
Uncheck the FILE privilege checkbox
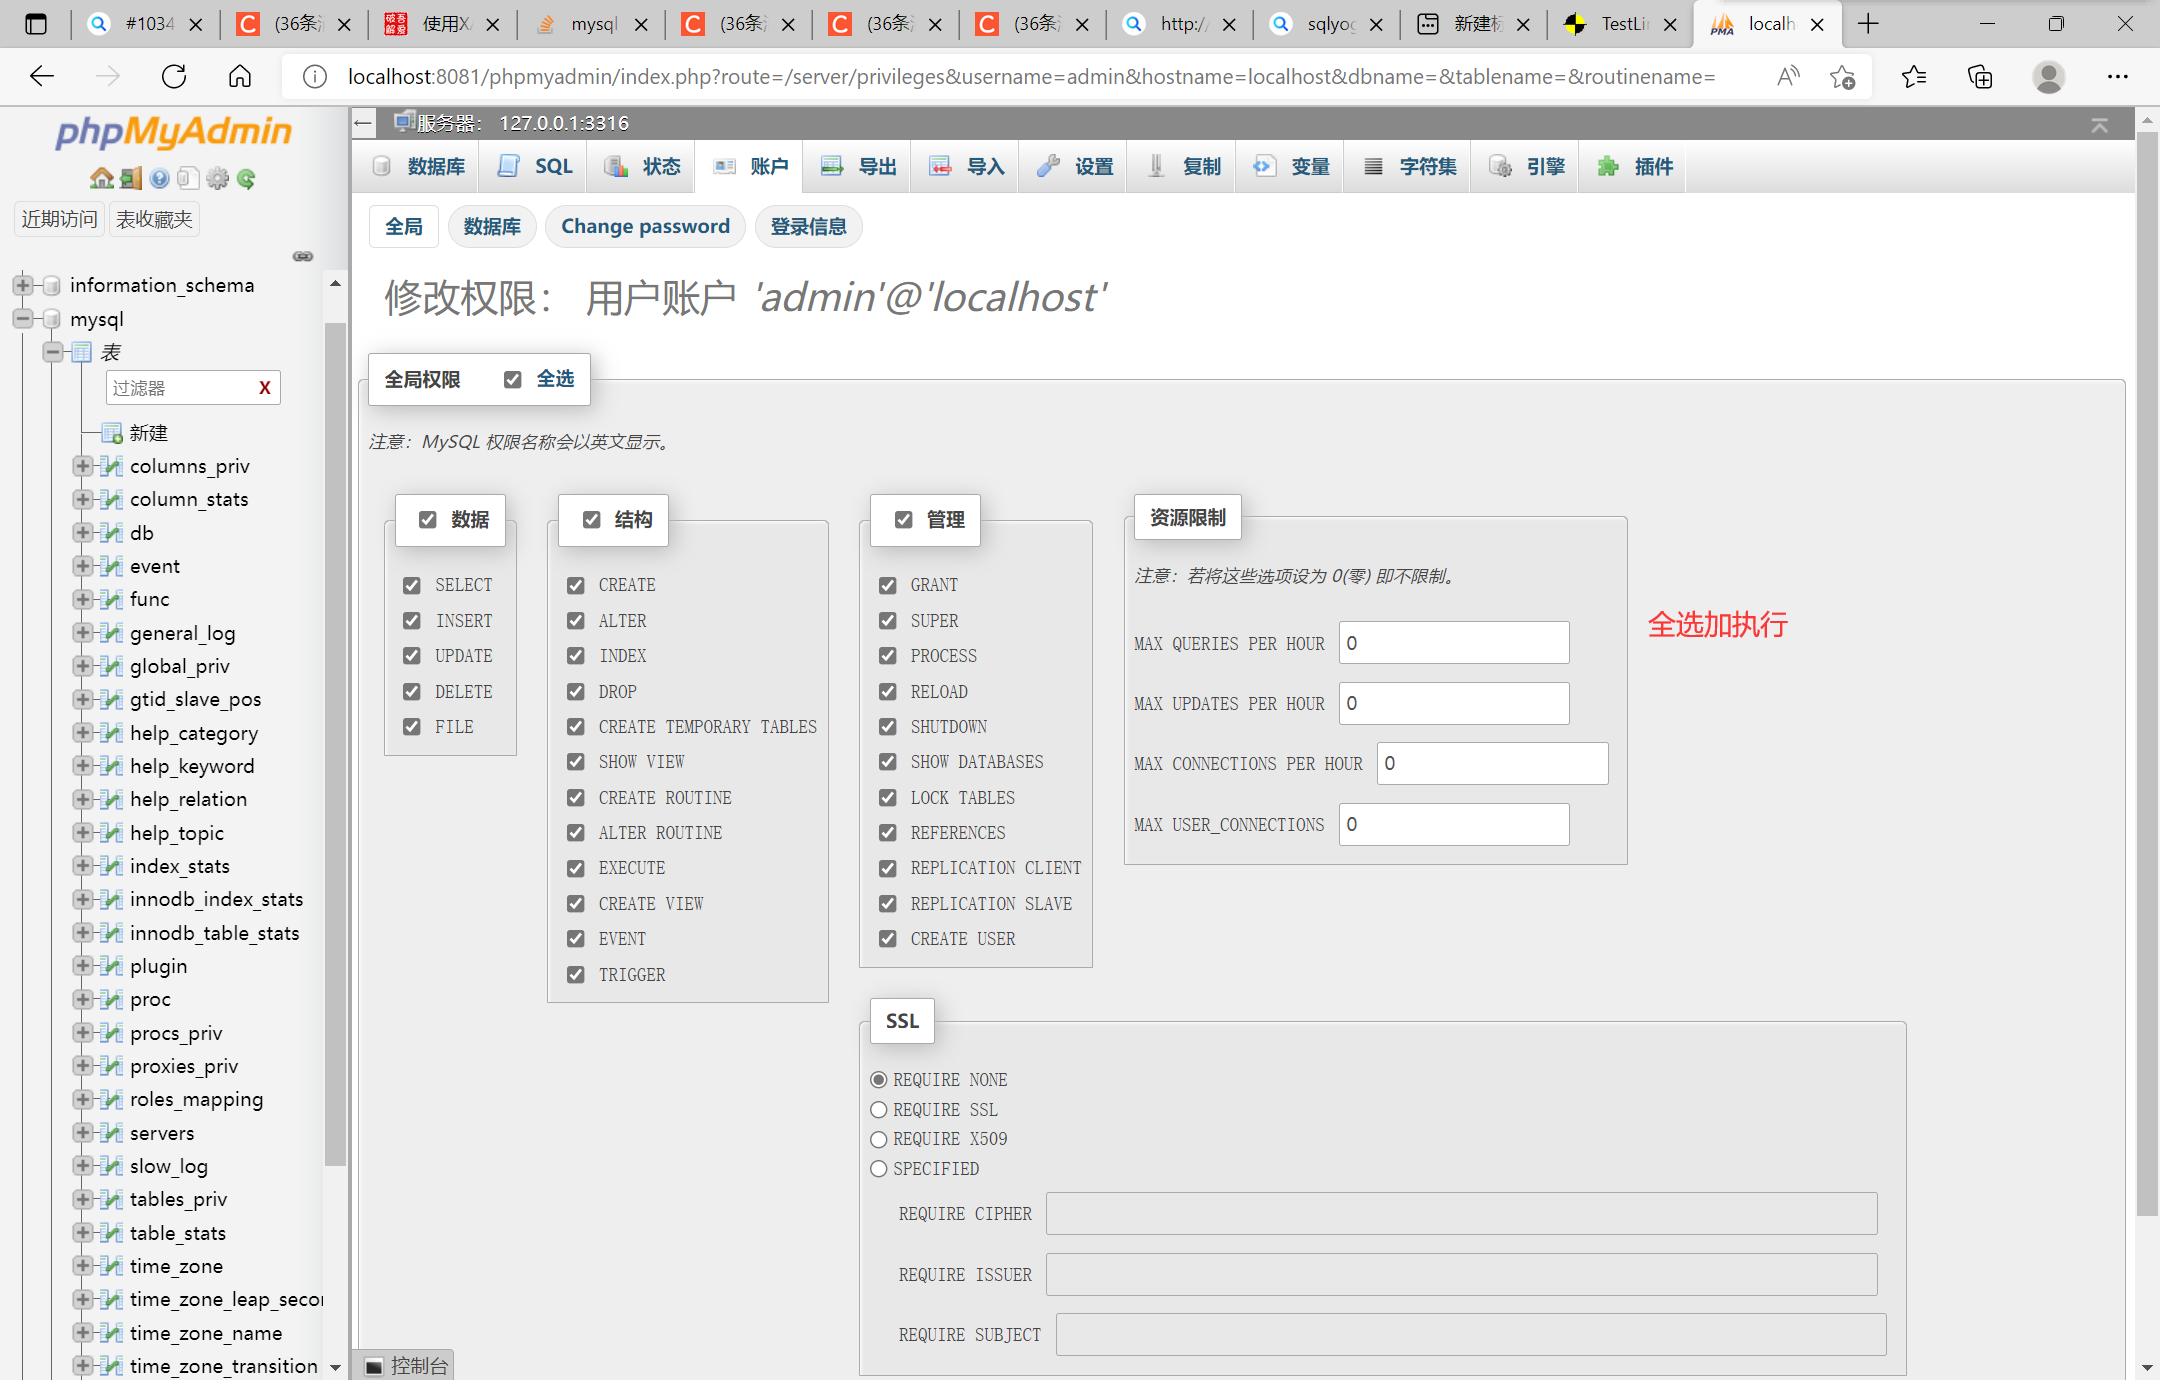pos(412,727)
